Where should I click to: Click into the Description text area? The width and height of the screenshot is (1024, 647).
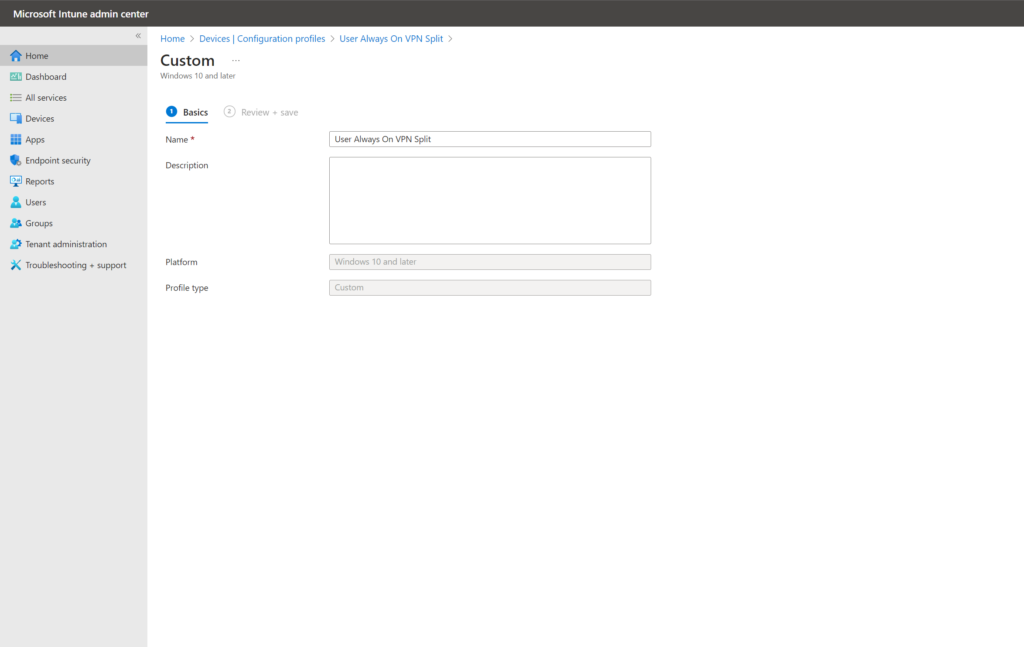point(490,200)
